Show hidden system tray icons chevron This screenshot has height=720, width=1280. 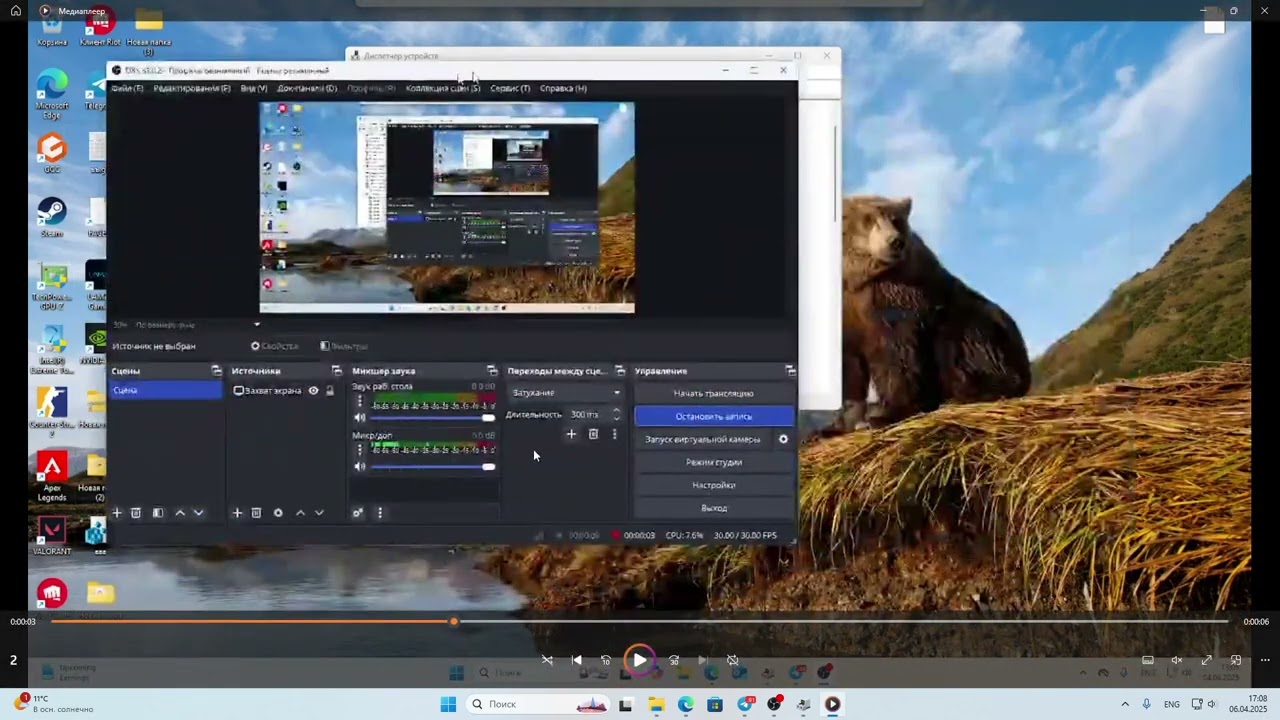pos(1125,704)
